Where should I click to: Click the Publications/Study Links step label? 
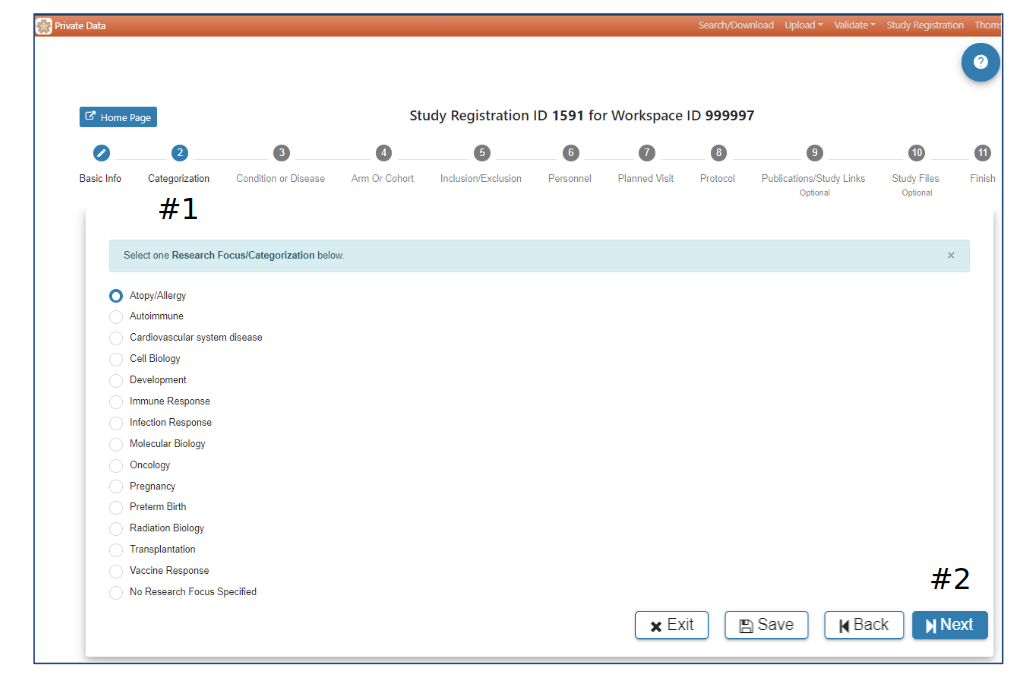(813, 179)
